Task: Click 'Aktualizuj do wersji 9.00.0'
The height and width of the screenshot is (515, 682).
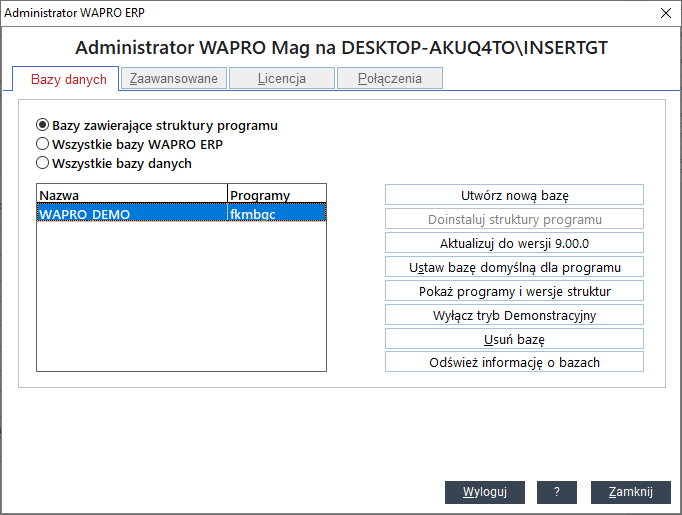Action: coord(514,243)
